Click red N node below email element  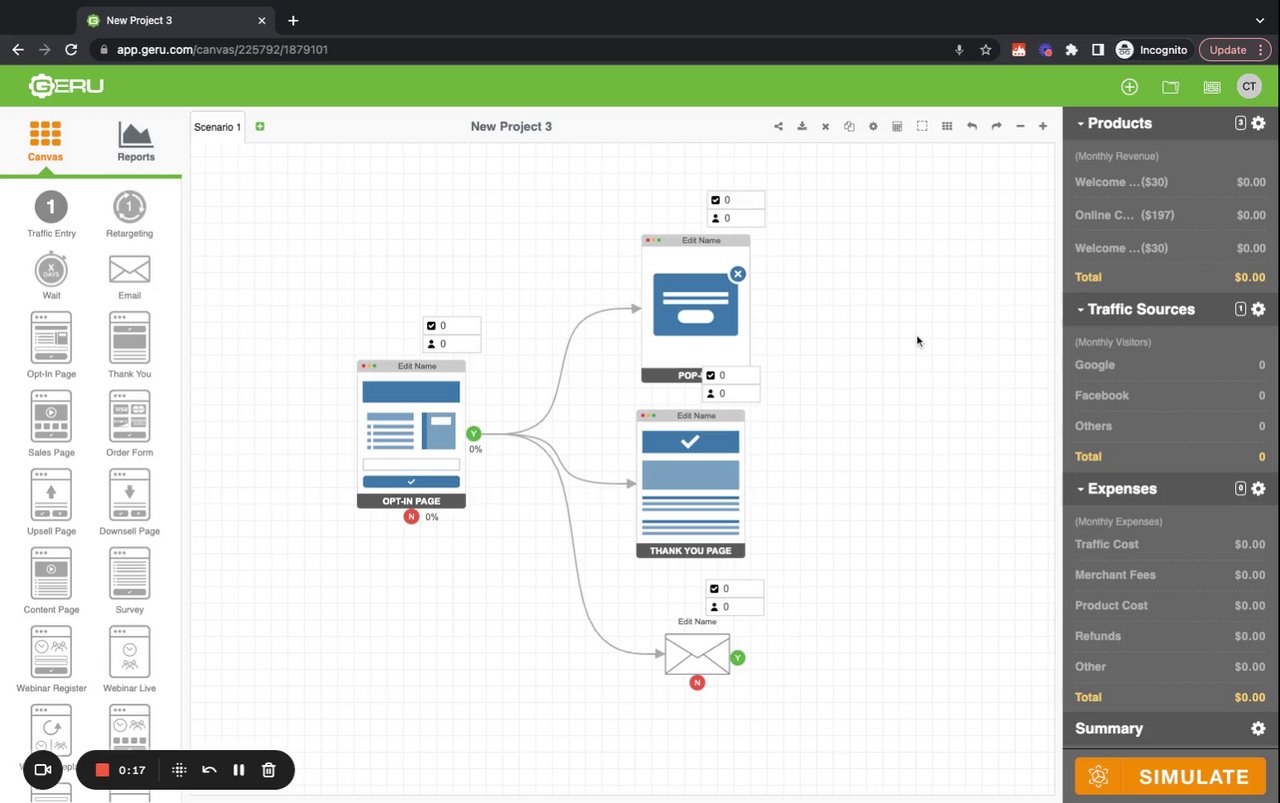point(697,682)
